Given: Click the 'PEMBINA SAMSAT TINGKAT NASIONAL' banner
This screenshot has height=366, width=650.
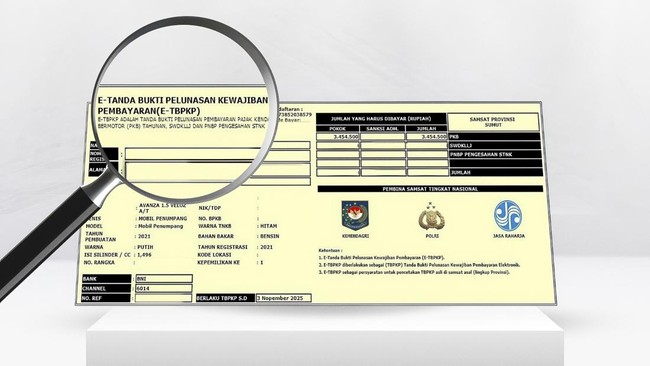Looking at the screenshot, I should coord(430,189).
